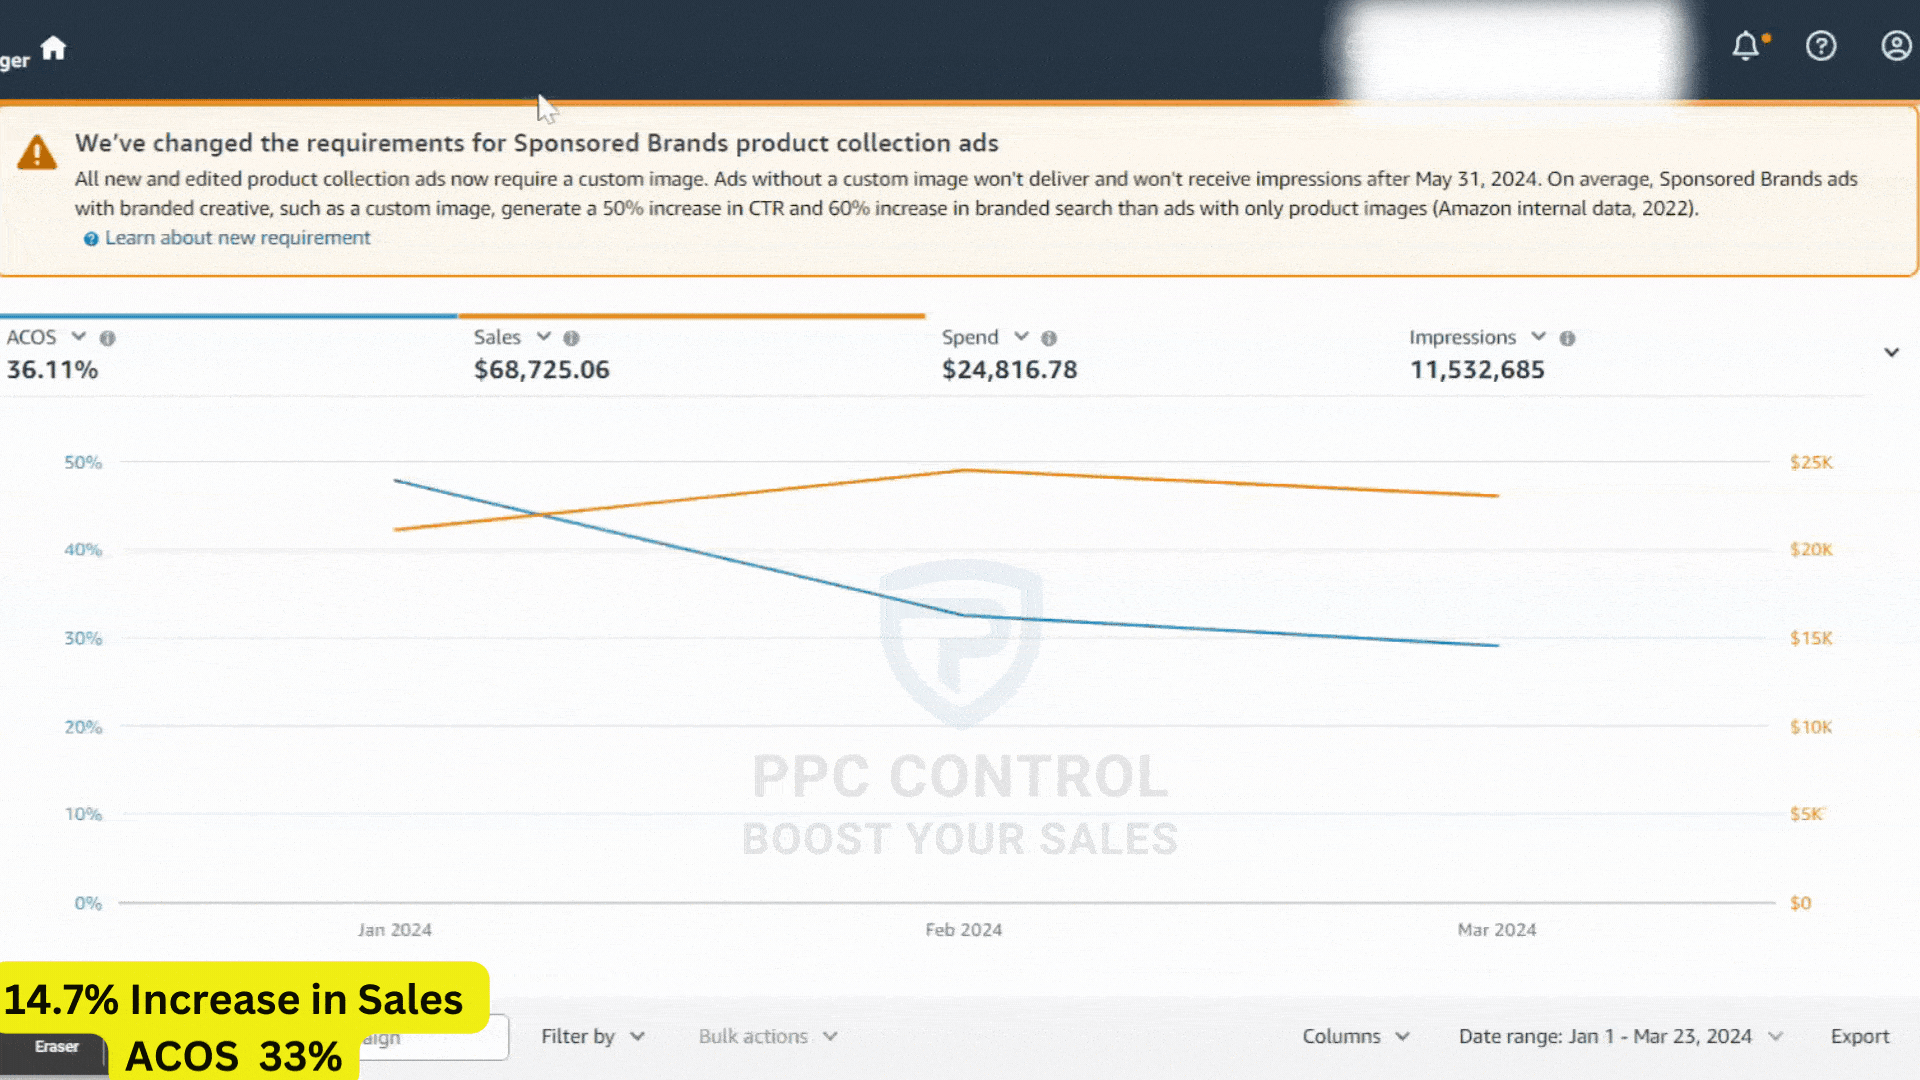
Task: Toggle the ACOS metric on the chart
Action: coord(77,336)
